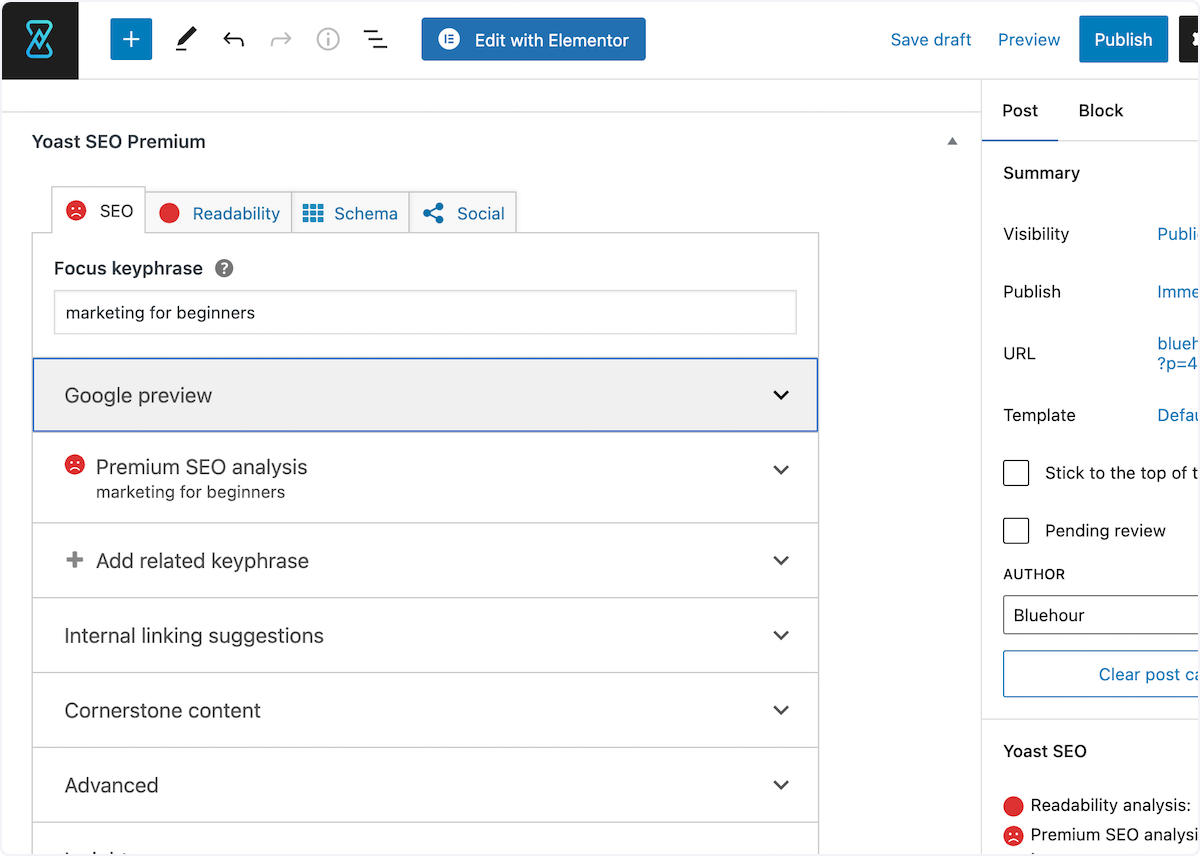Collapse the Yoast SEO Premium metabox
The width and height of the screenshot is (1200, 856).
coord(952,142)
